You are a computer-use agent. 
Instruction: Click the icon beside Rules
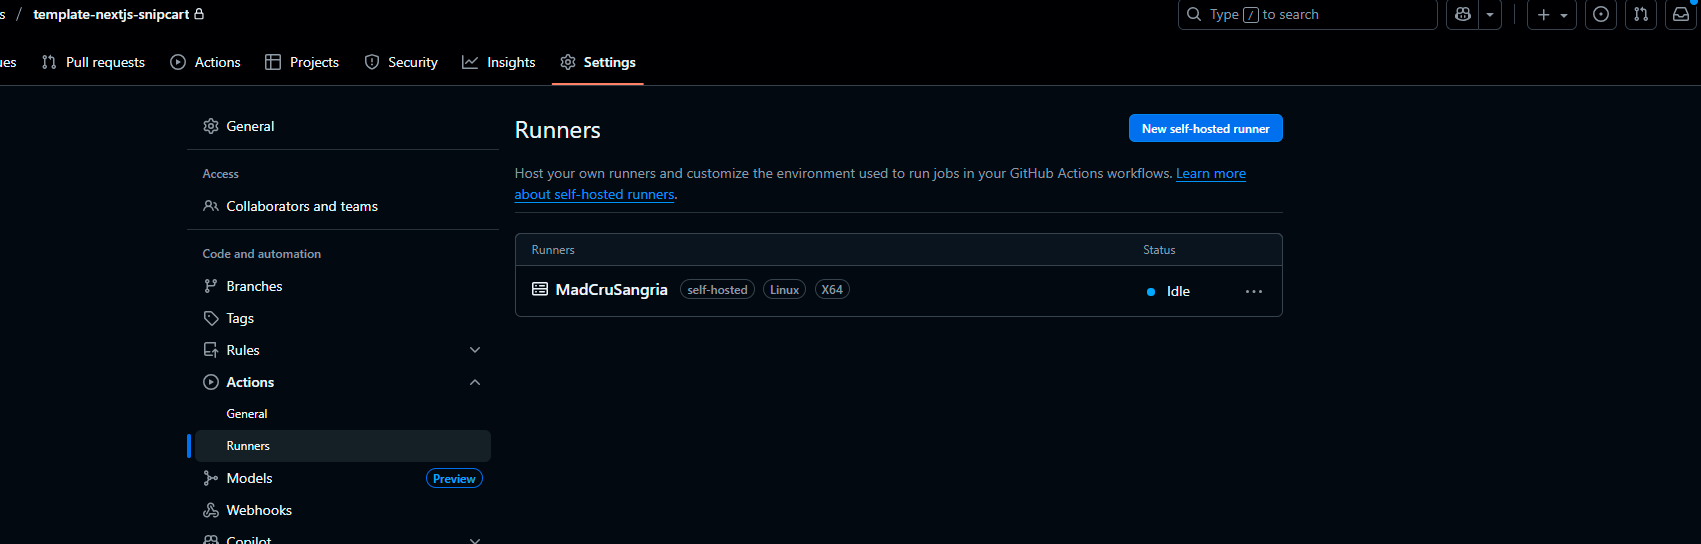(211, 350)
